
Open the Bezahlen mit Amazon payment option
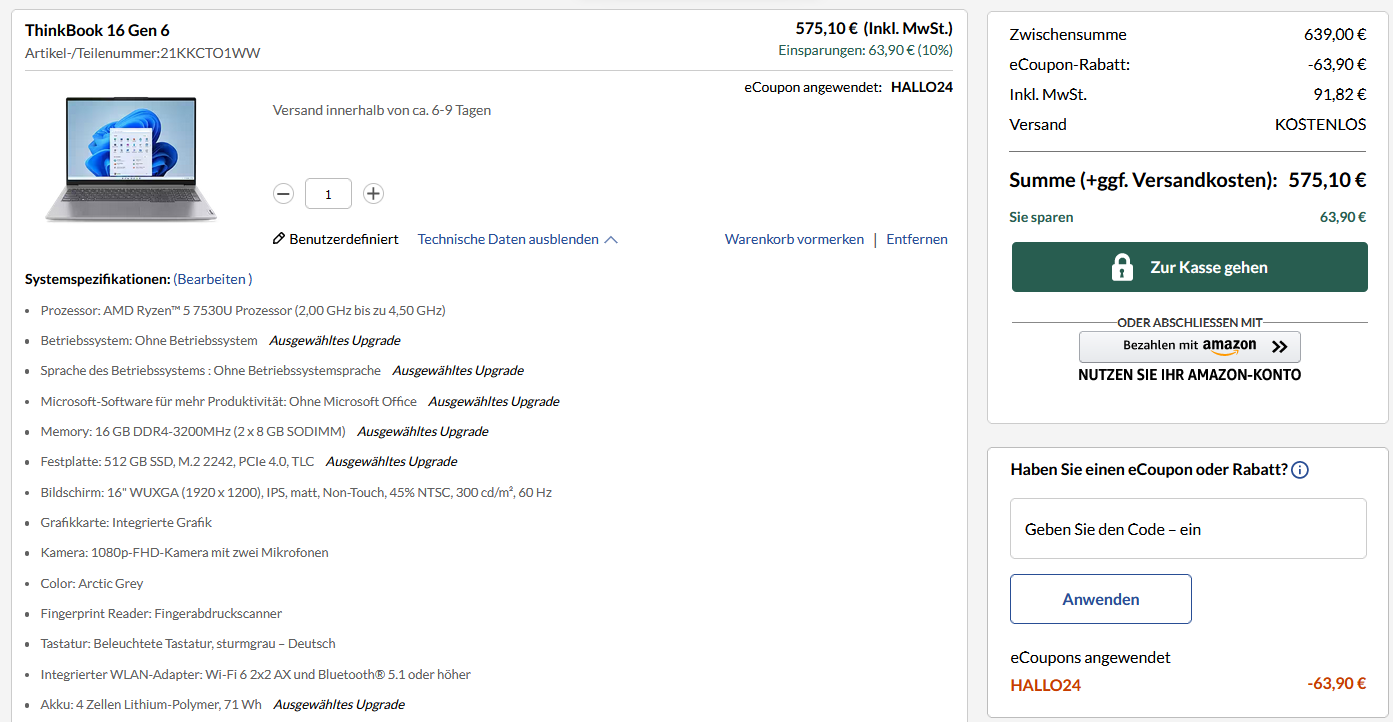1189,347
